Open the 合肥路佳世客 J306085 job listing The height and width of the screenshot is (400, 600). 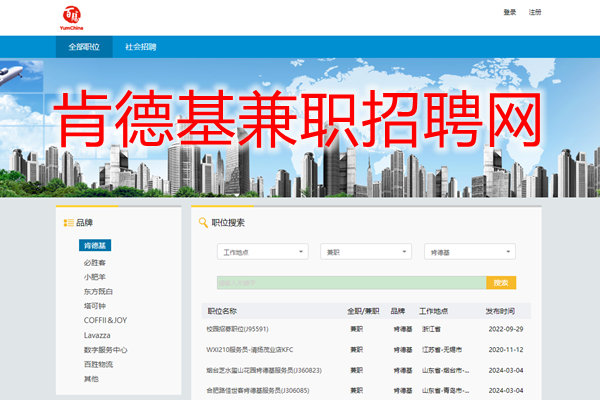[x=258, y=390]
